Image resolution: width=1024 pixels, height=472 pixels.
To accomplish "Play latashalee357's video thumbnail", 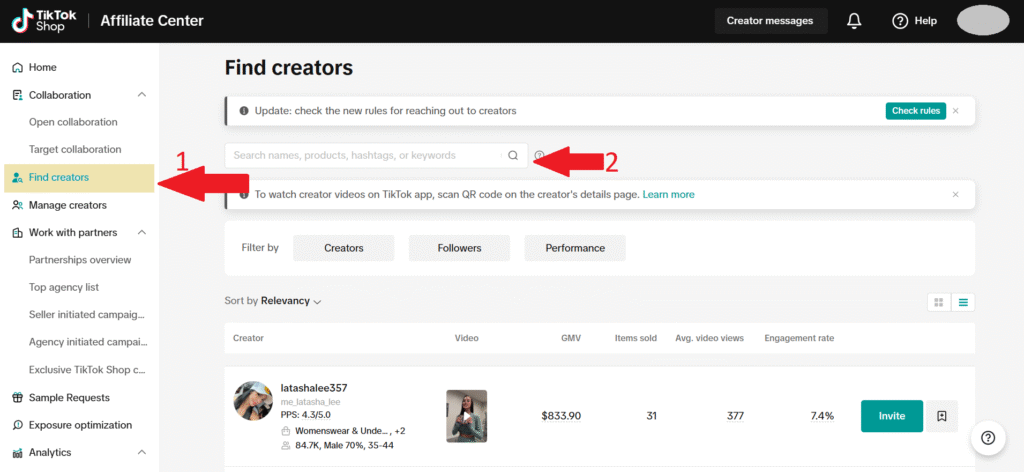I will [x=466, y=416].
